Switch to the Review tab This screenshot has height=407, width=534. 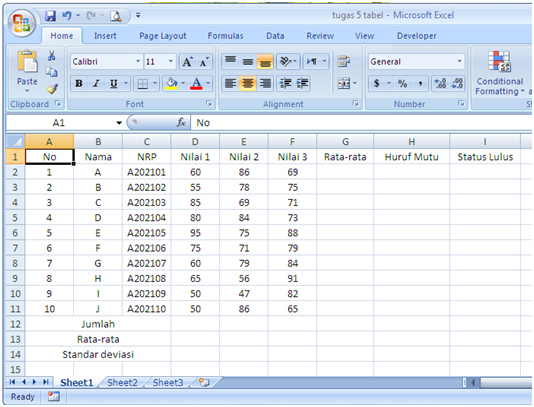[x=320, y=36]
